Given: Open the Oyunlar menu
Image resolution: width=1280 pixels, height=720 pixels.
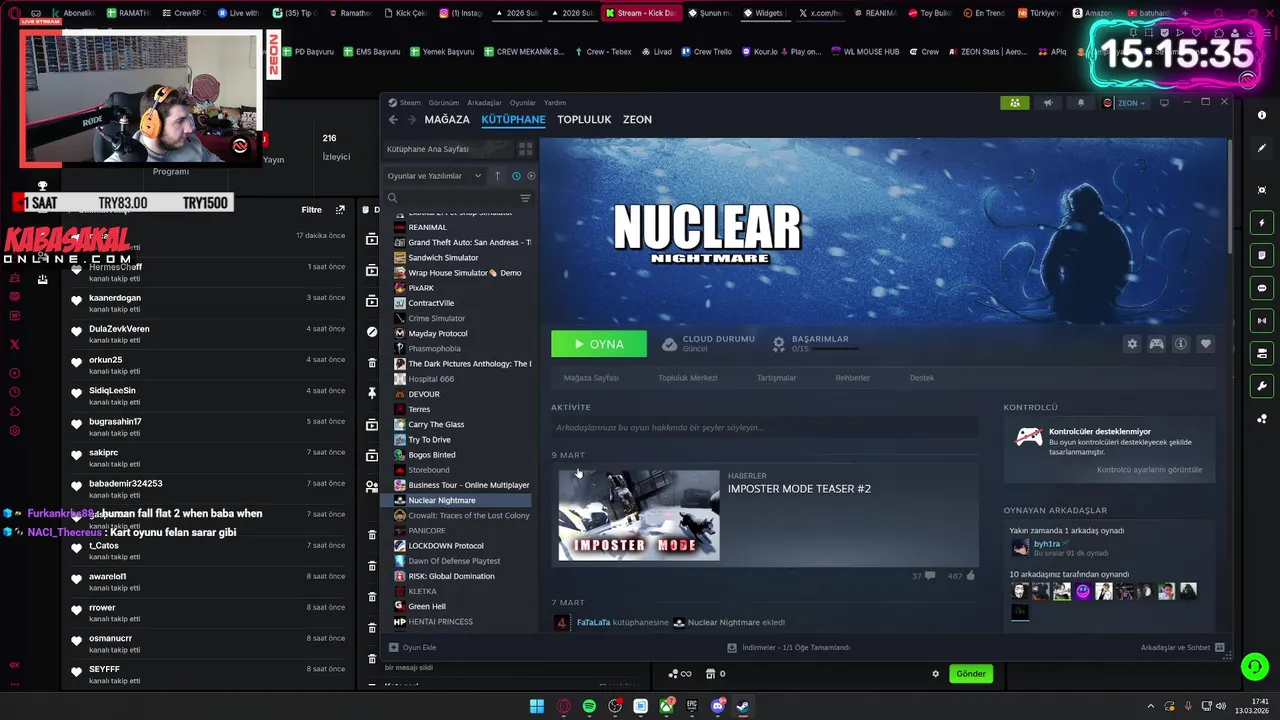Looking at the screenshot, I should [x=523, y=103].
